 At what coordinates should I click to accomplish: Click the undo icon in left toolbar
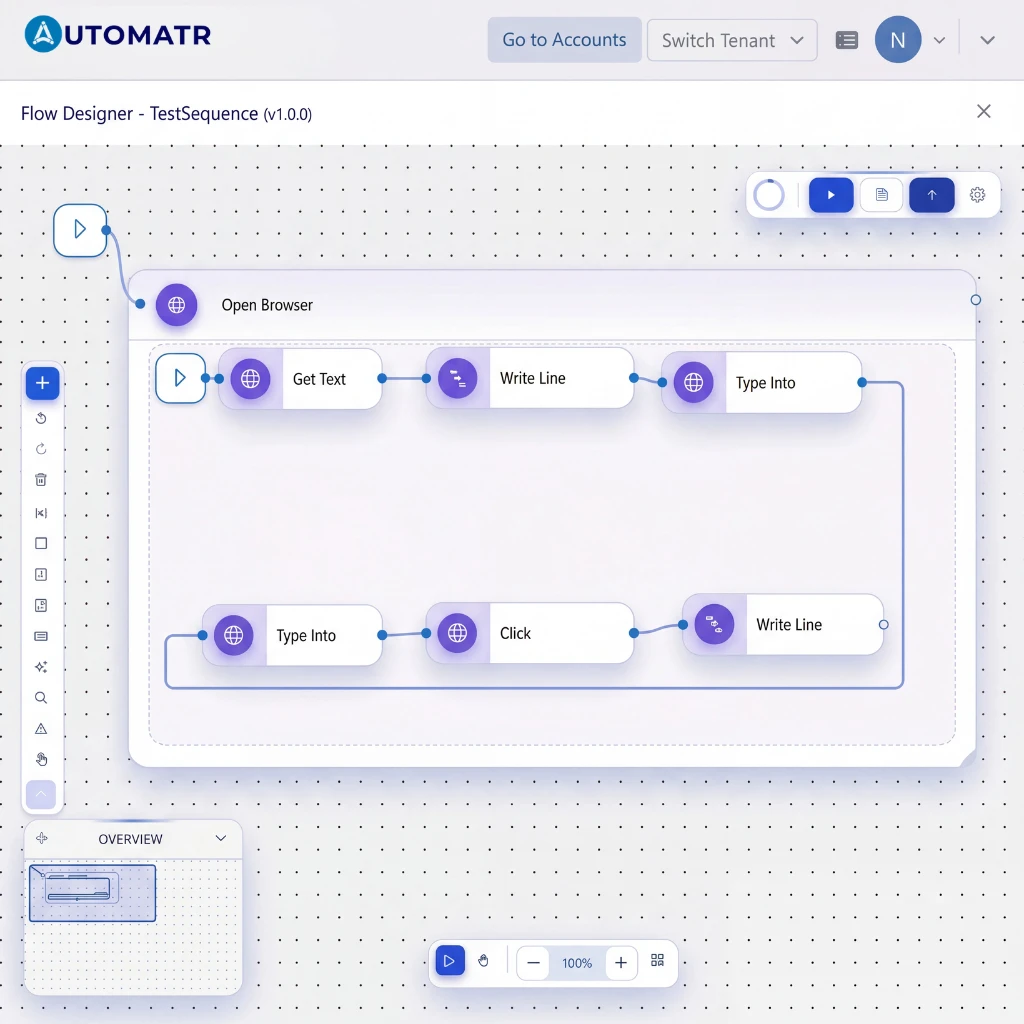41,418
